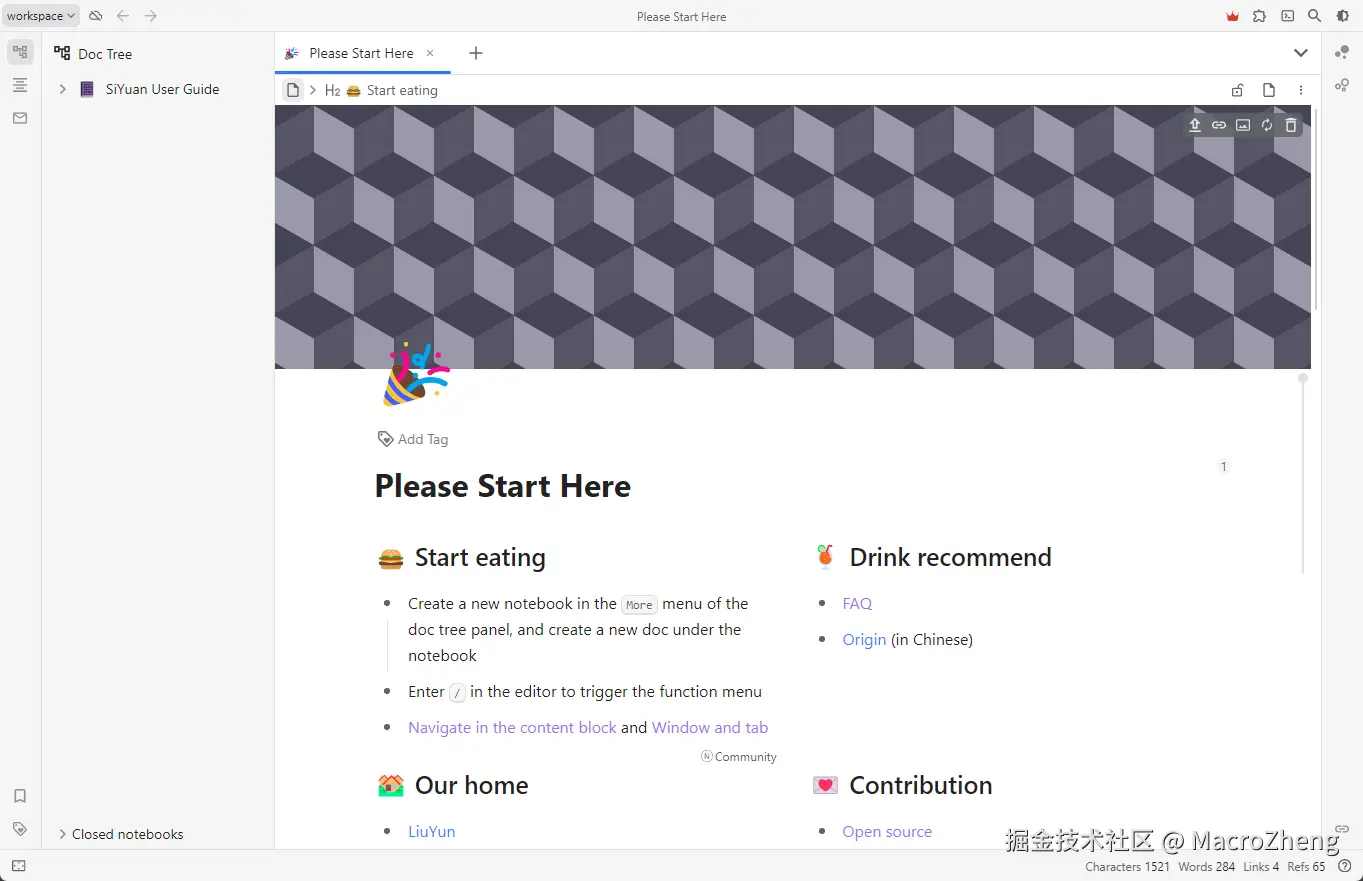Click the document progress slider handle

click(x=1302, y=378)
